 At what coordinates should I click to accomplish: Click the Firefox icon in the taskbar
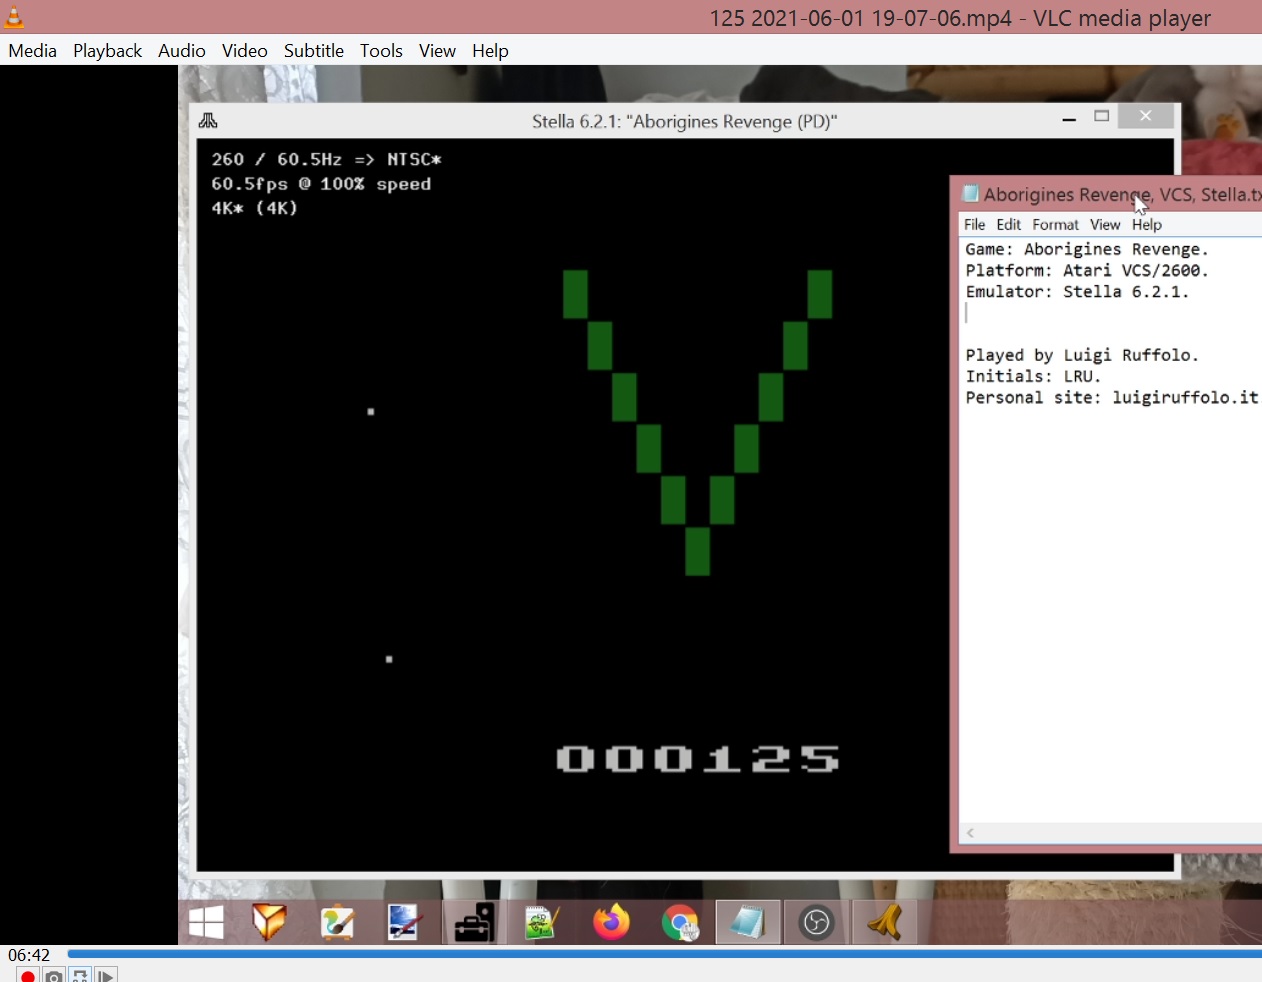[x=611, y=922]
